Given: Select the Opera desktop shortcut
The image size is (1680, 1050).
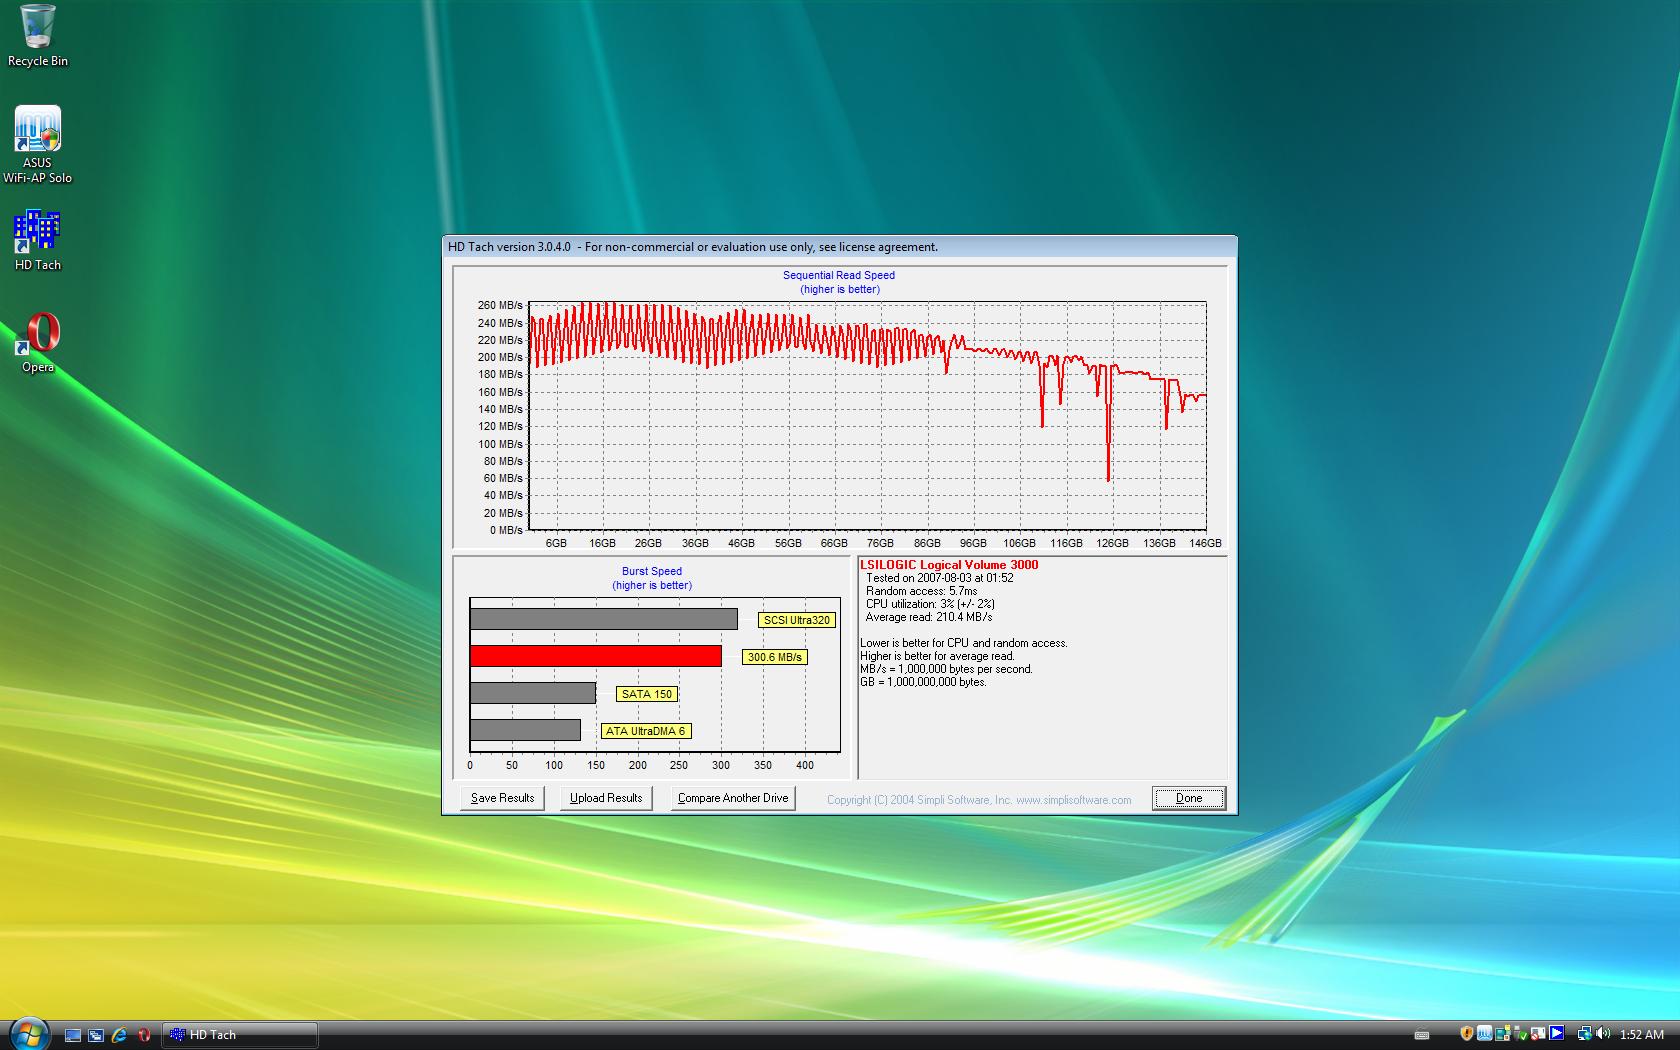Looking at the screenshot, I should pos(38,343).
